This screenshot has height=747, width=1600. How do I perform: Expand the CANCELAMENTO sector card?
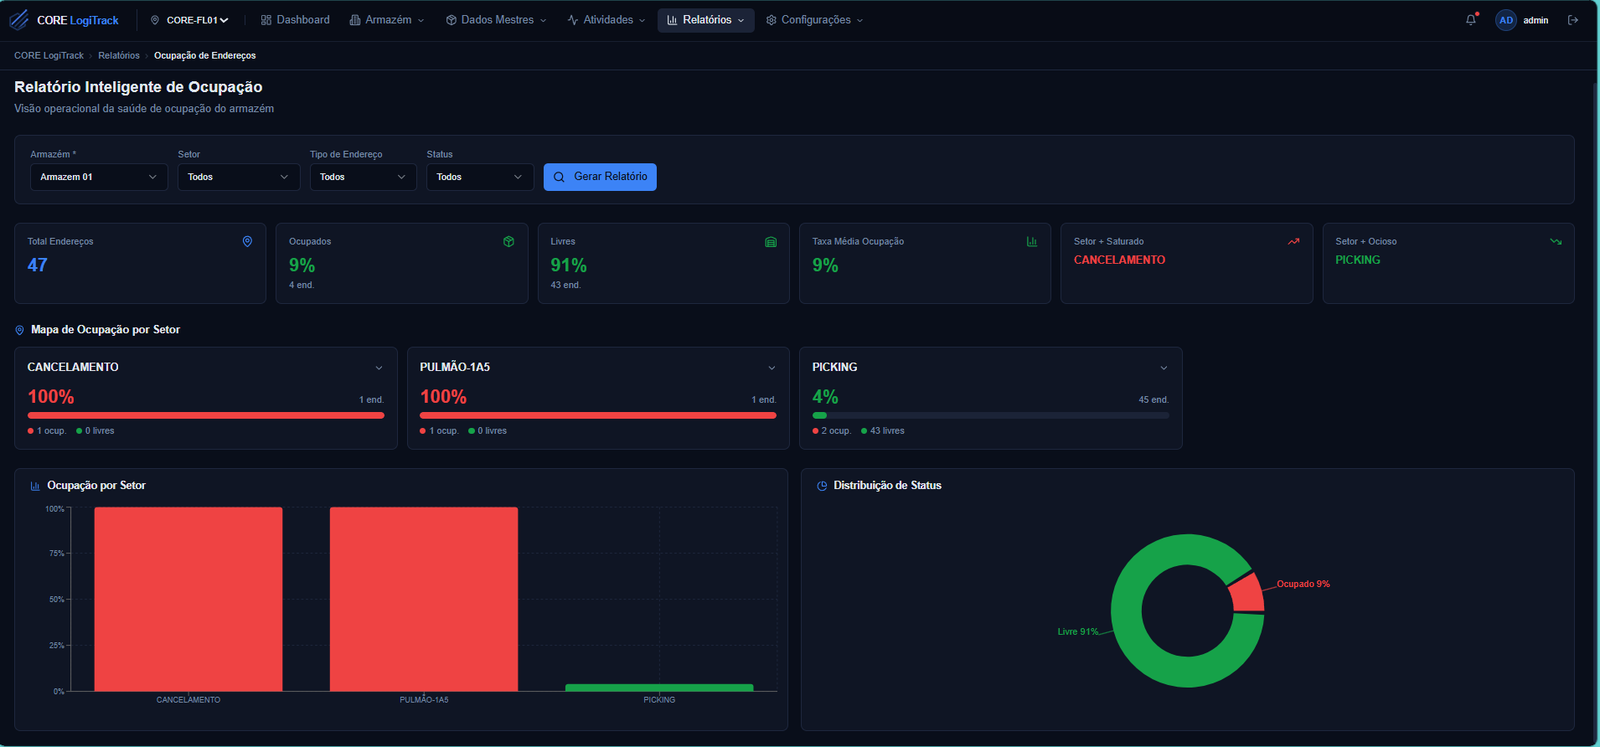tap(379, 368)
